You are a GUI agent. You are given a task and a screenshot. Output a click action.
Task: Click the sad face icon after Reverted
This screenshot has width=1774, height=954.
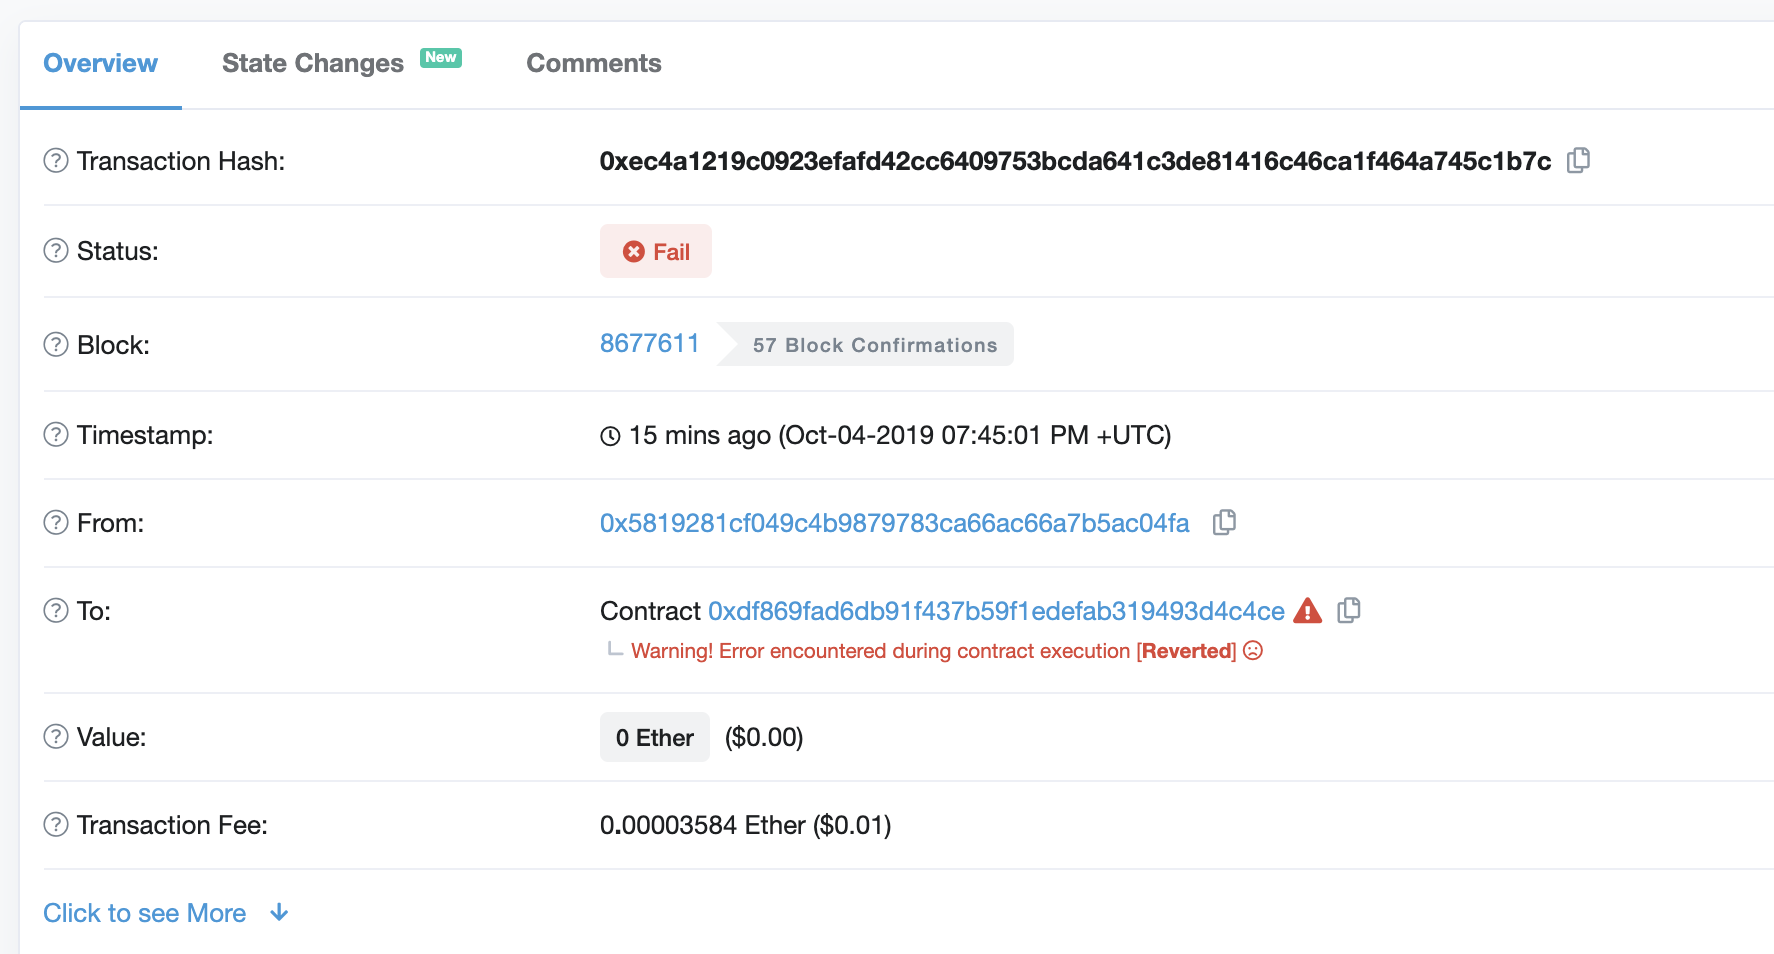pos(1253,650)
